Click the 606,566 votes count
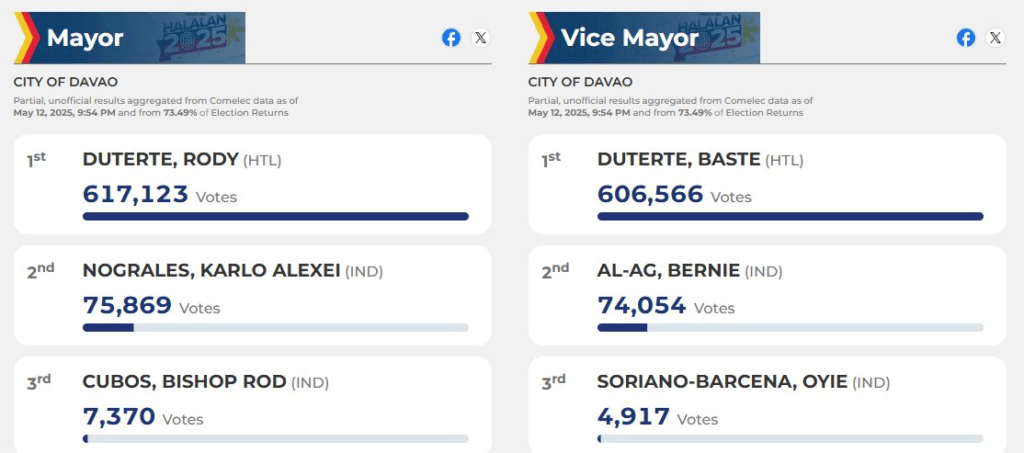Screen dimensions: 1024x453 tap(650, 194)
